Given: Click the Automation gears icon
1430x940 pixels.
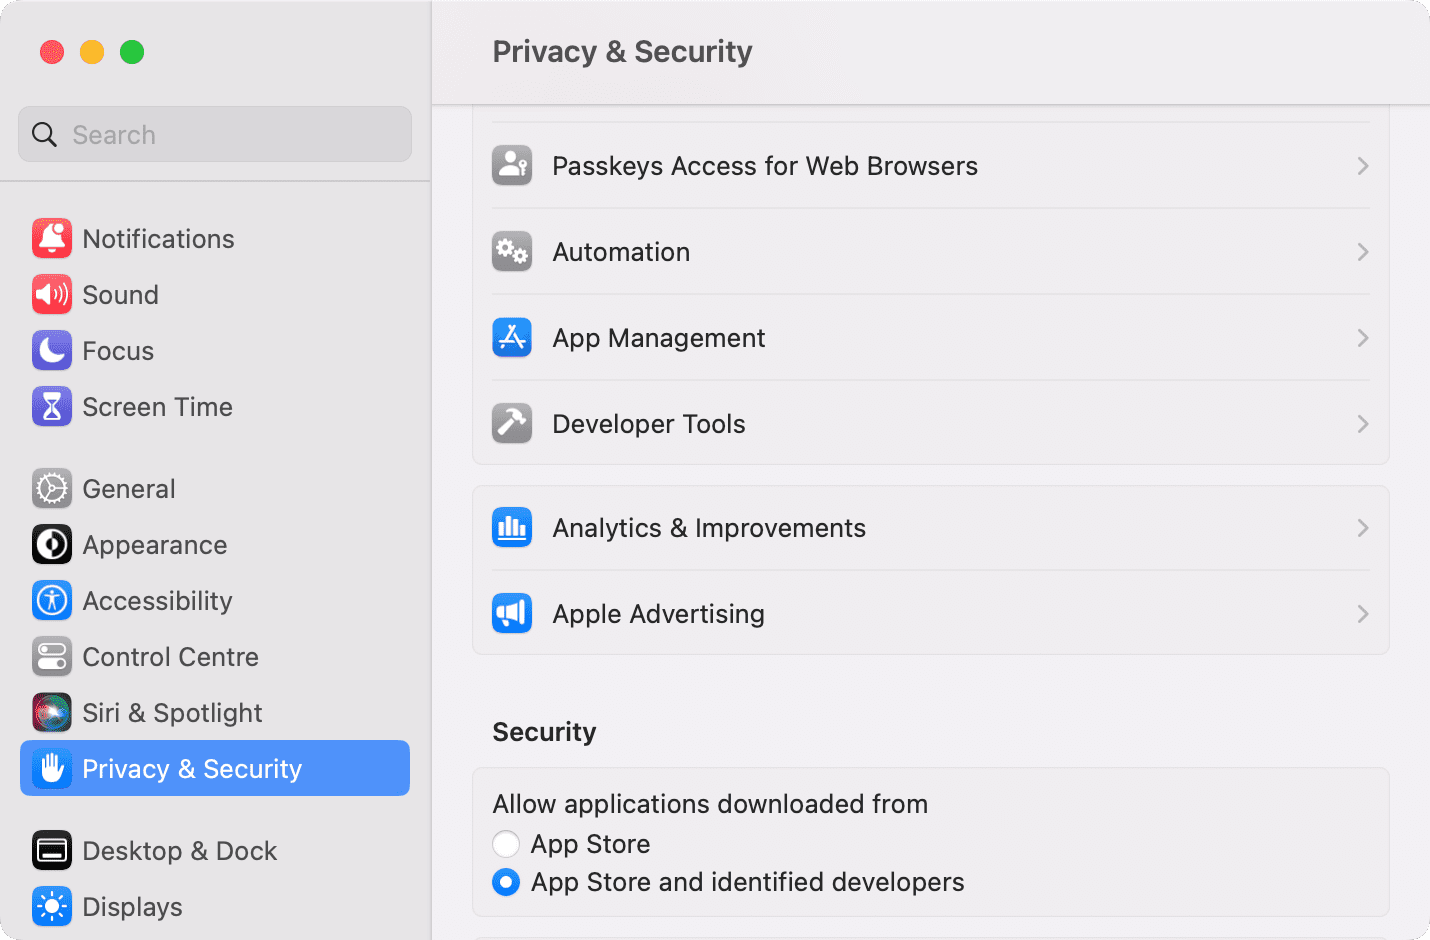Looking at the screenshot, I should tap(512, 252).
